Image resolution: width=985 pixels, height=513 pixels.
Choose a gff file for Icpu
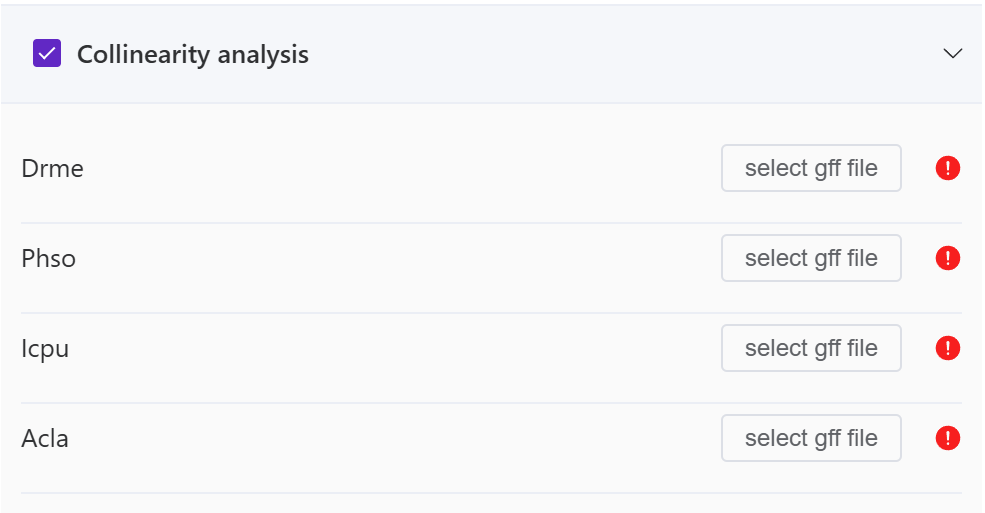click(811, 348)
